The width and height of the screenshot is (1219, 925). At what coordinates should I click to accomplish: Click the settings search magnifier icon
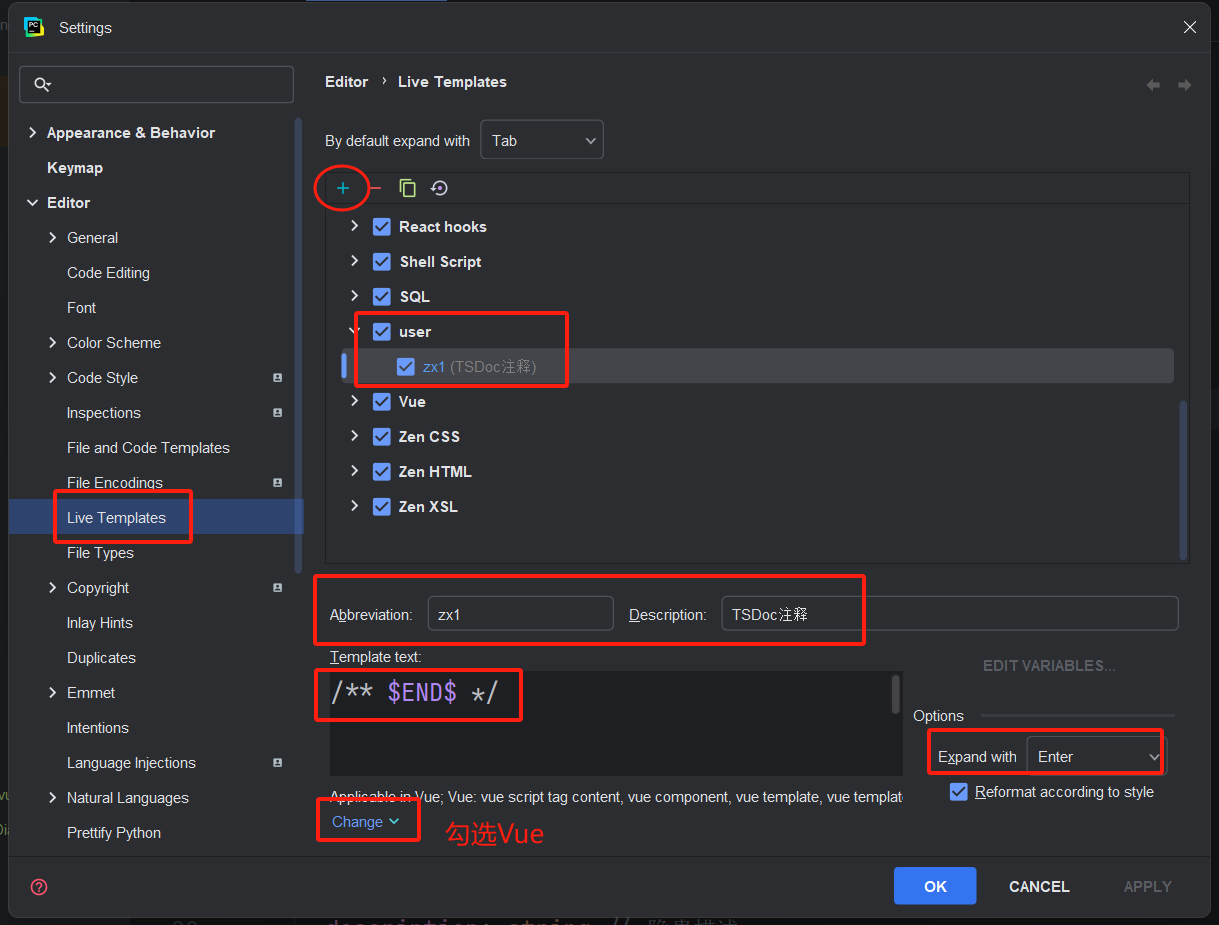coord(41,85)
